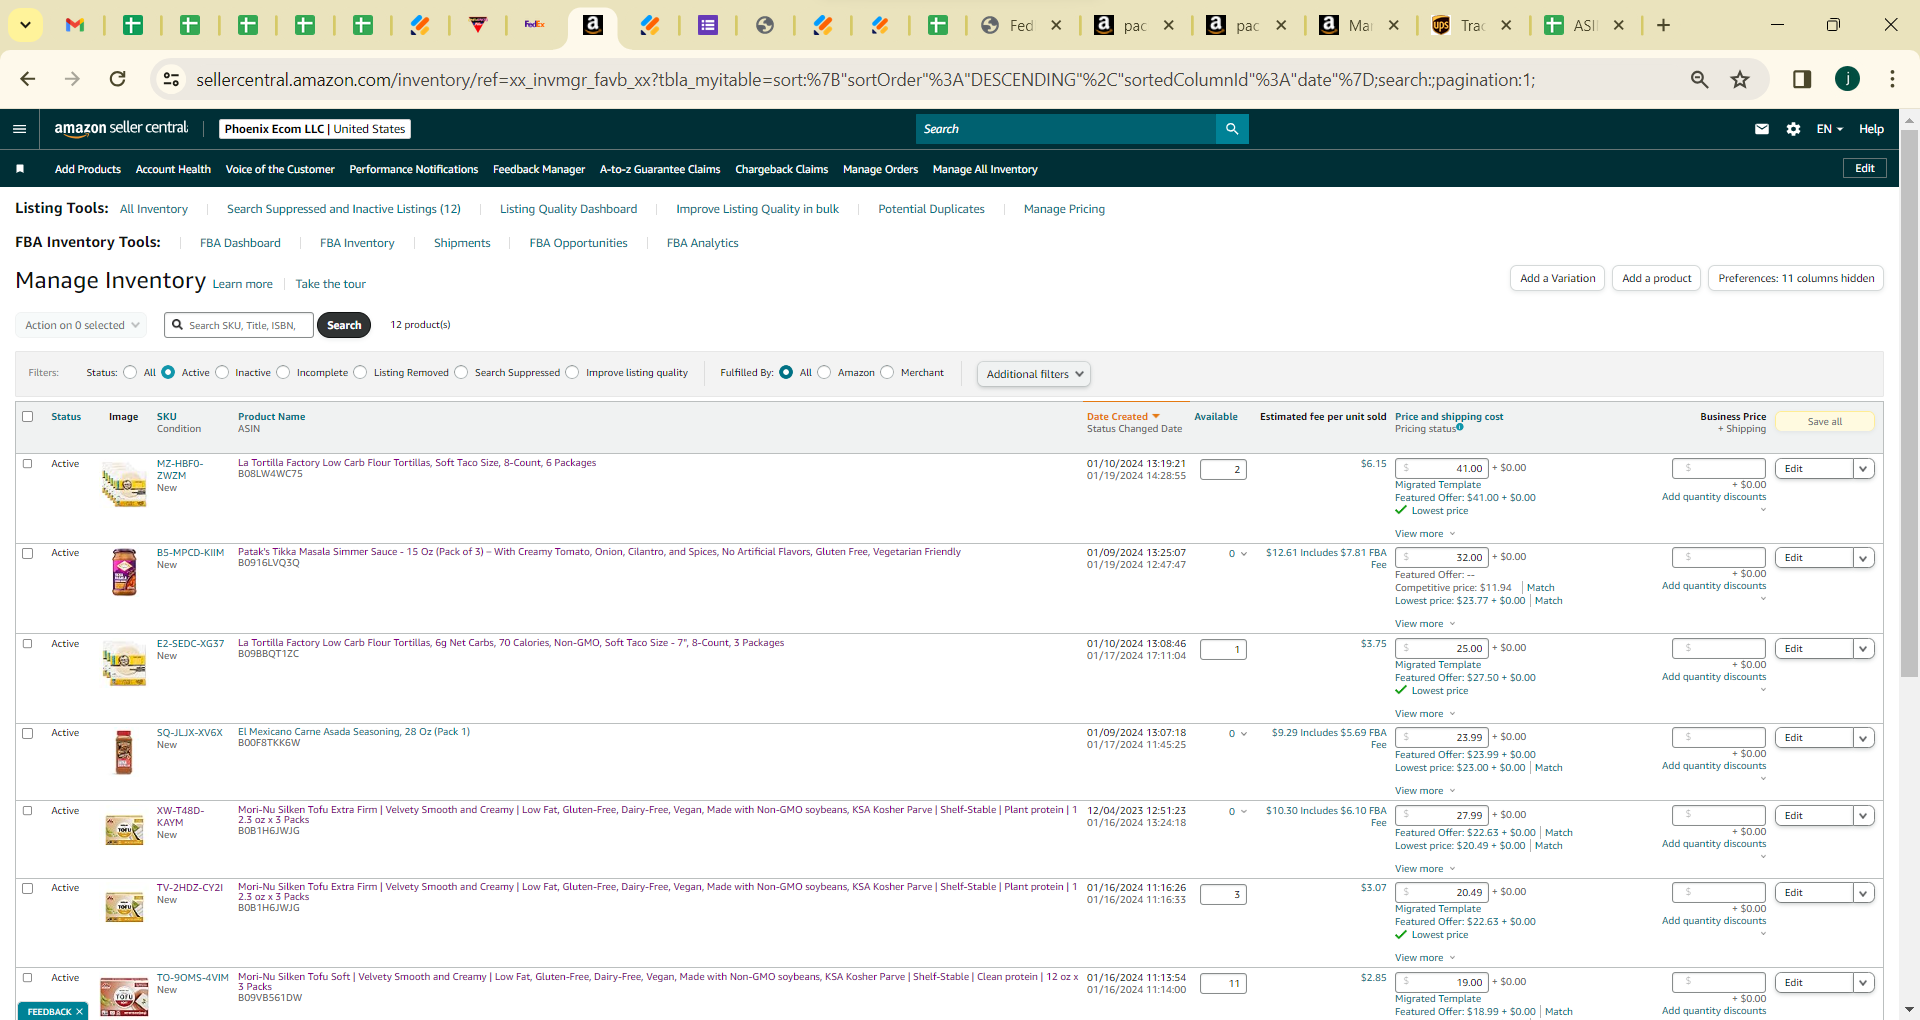Open the FBA Dashboard tab
Image resolution: width=1920 pixels, height=1020 pixels.
pos(240,243)
